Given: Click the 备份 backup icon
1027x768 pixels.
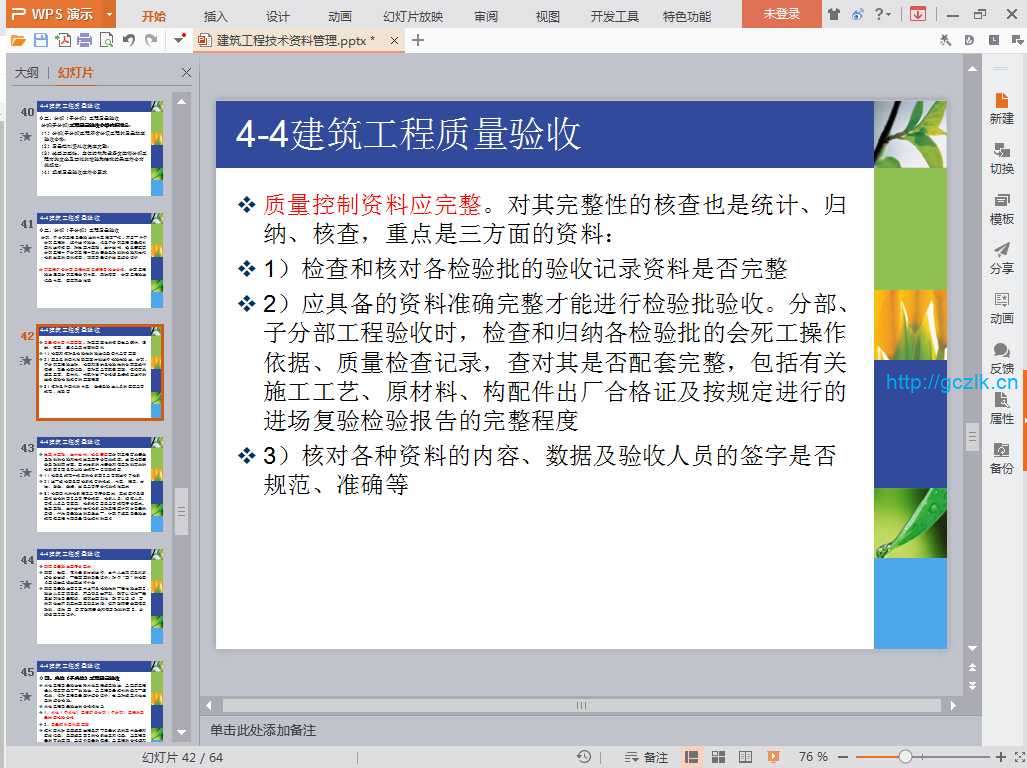Looking at the screenshot, I should [1001, 457].
